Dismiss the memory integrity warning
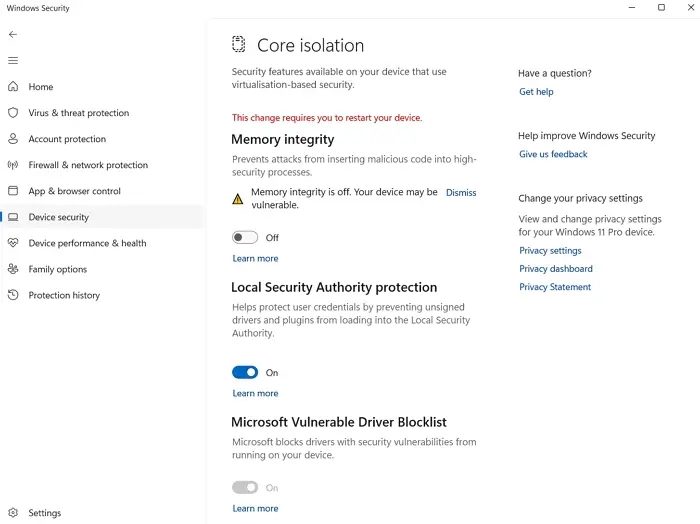The width and height of the screenshot is (700, 524). (461, 192)
